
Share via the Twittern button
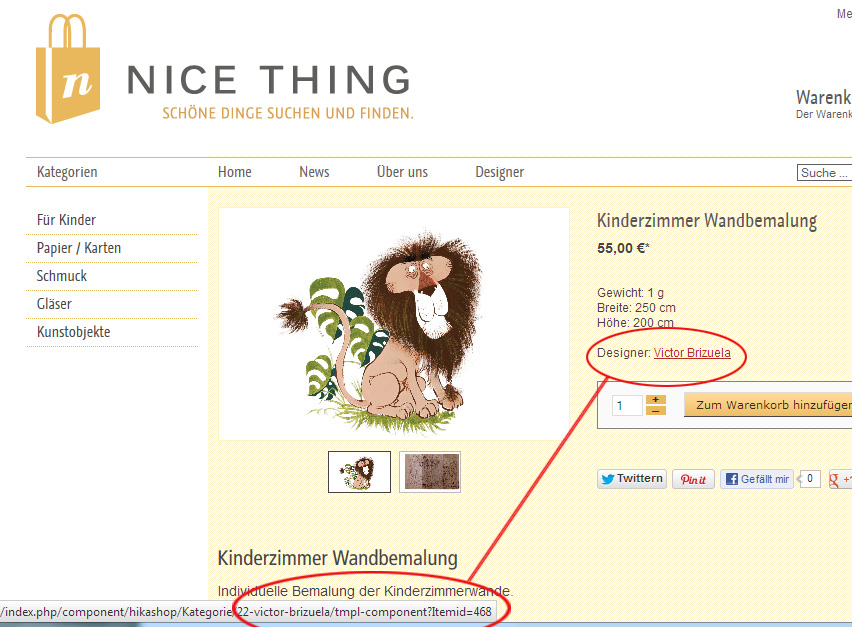click(631, 479)
